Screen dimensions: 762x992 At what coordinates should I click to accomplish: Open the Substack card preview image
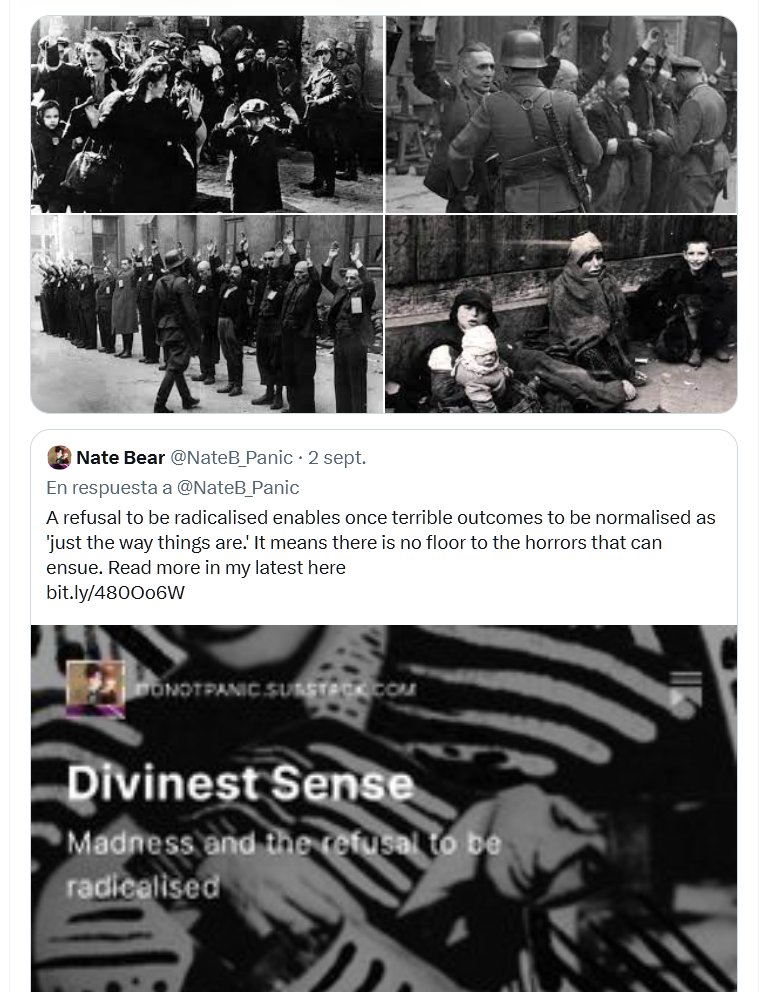(384, 809)
